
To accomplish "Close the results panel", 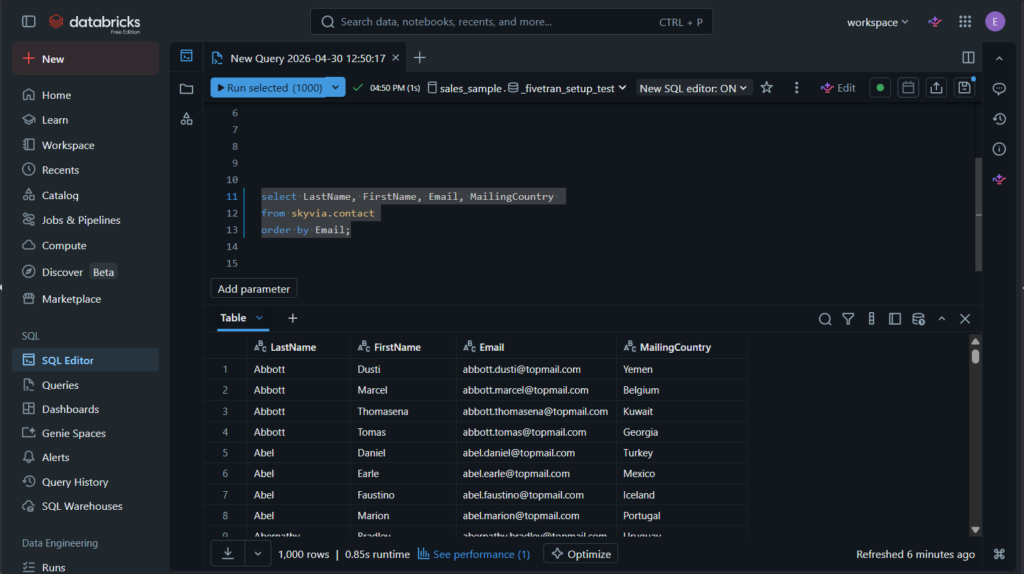I will (965, 319).
